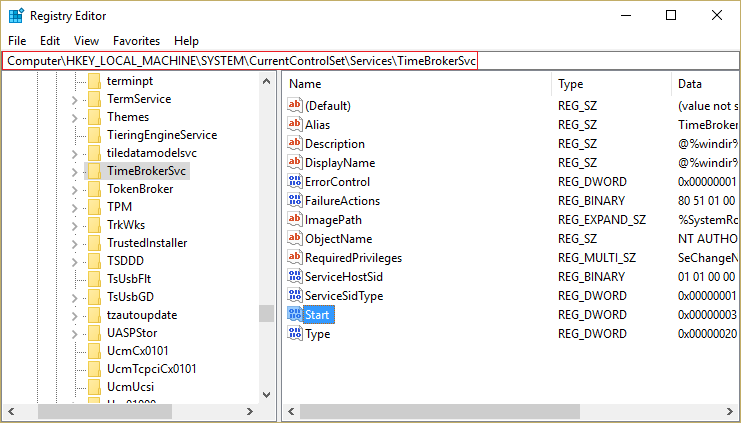Image resolution: width=741 pixels, height=423 pixels.
Task: Click the string icon next to ImagePath
Action: (295, 219)
